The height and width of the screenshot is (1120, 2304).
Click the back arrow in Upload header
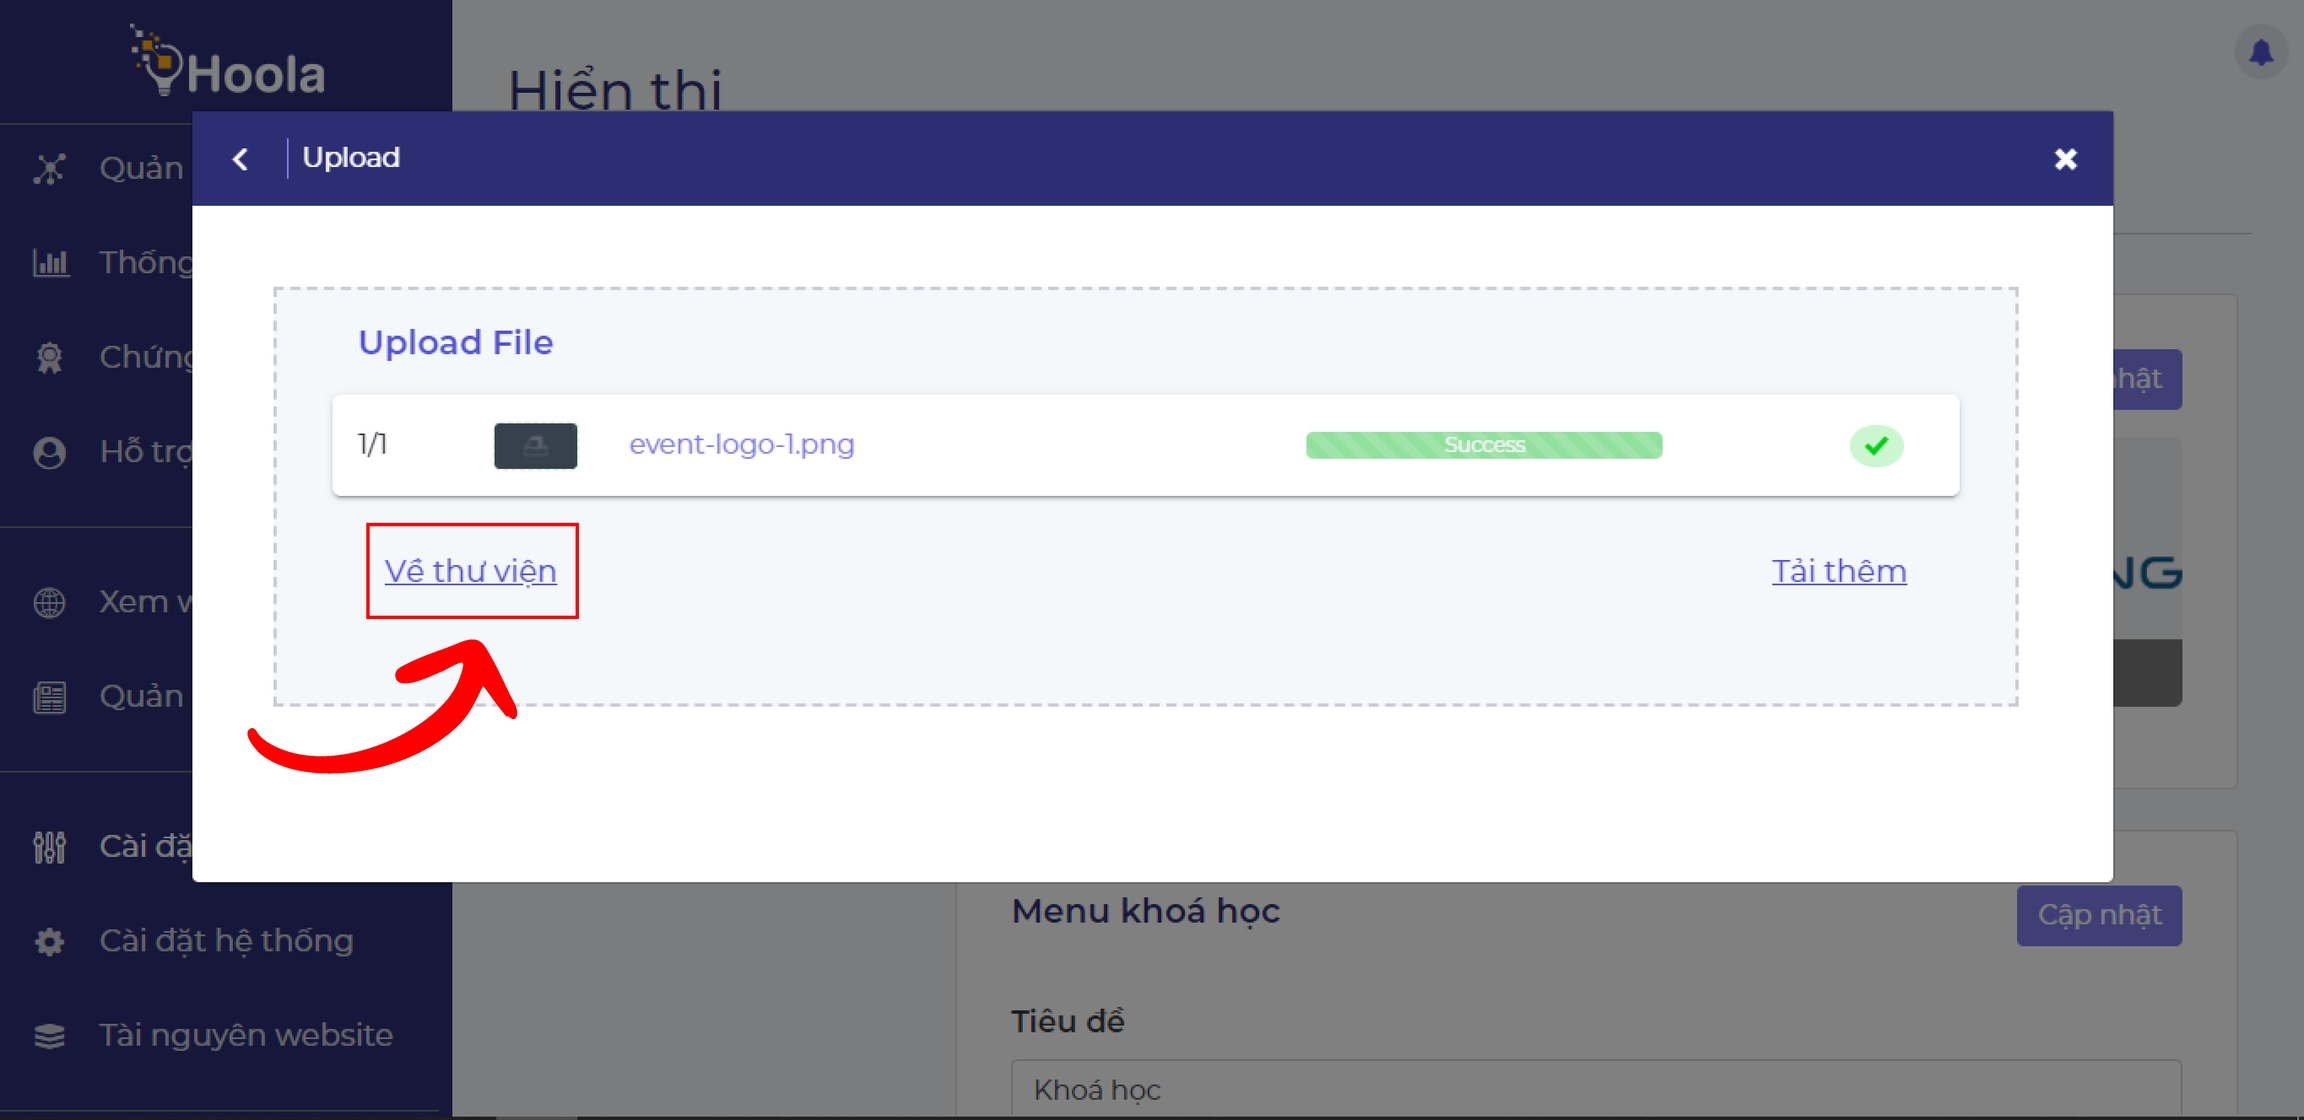pos(240,159)
